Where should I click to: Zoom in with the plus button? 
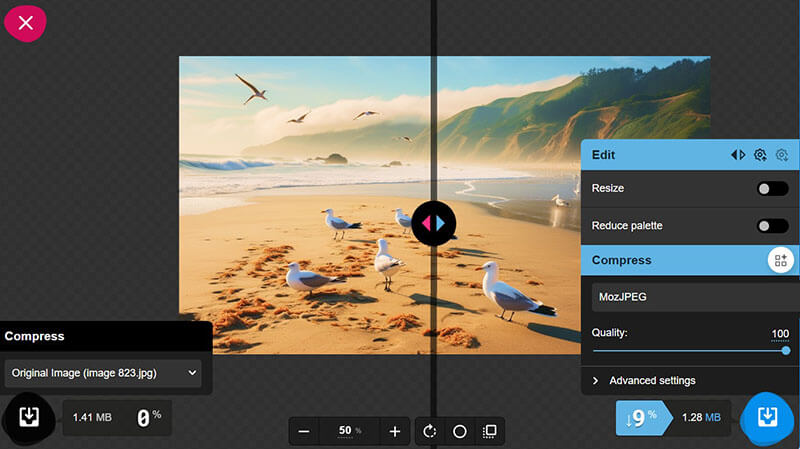coord(395,431)
